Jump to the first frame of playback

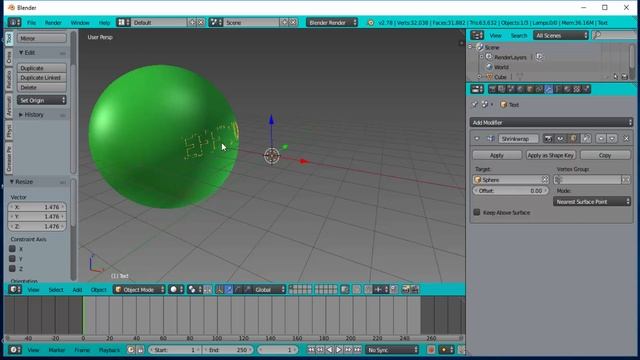311,350
